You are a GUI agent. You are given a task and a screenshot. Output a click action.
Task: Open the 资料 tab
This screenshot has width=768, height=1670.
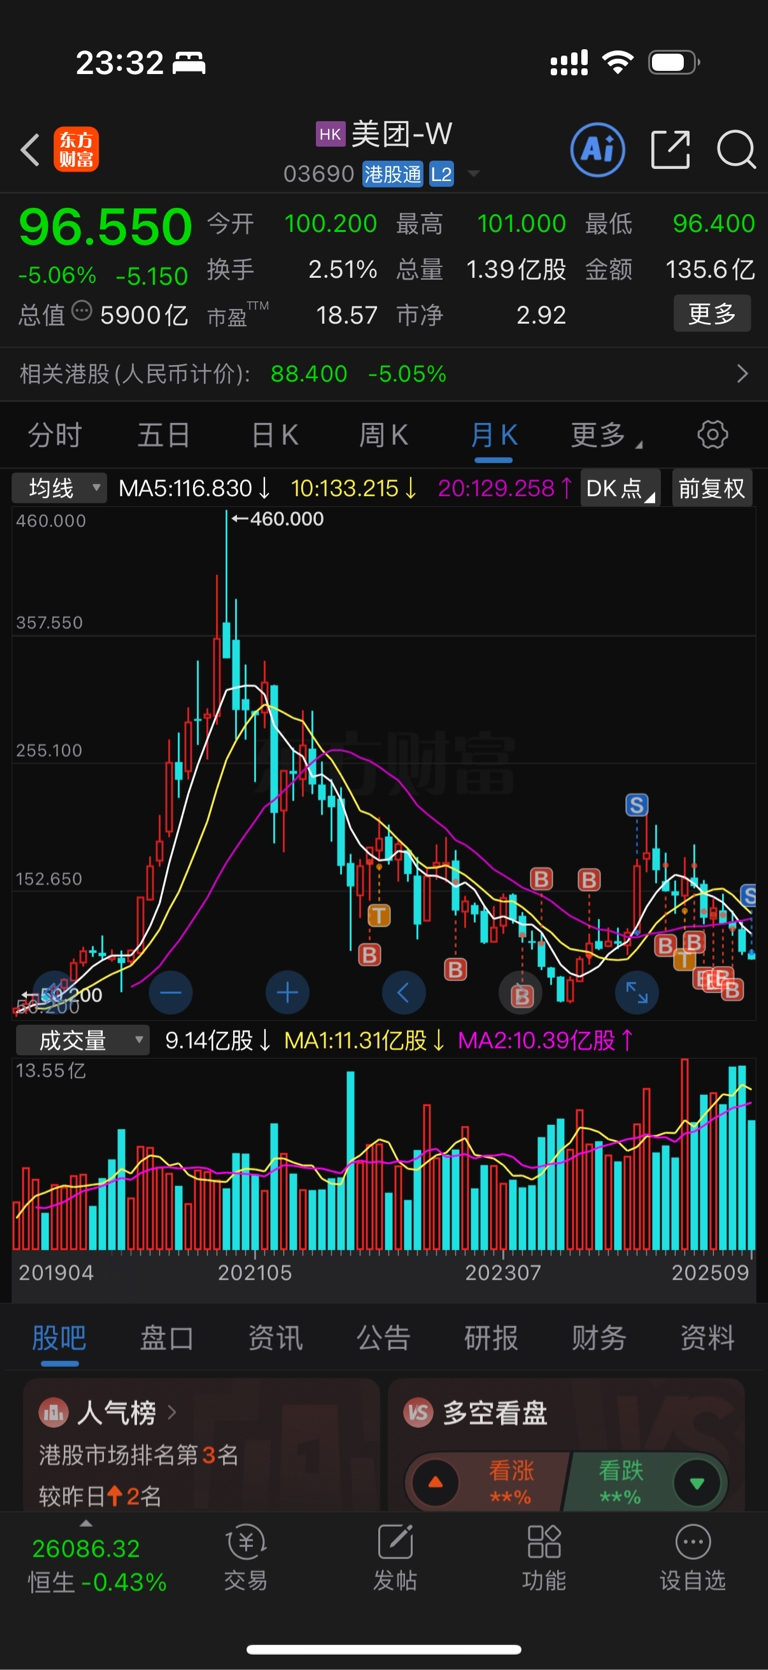[707, 1337]
